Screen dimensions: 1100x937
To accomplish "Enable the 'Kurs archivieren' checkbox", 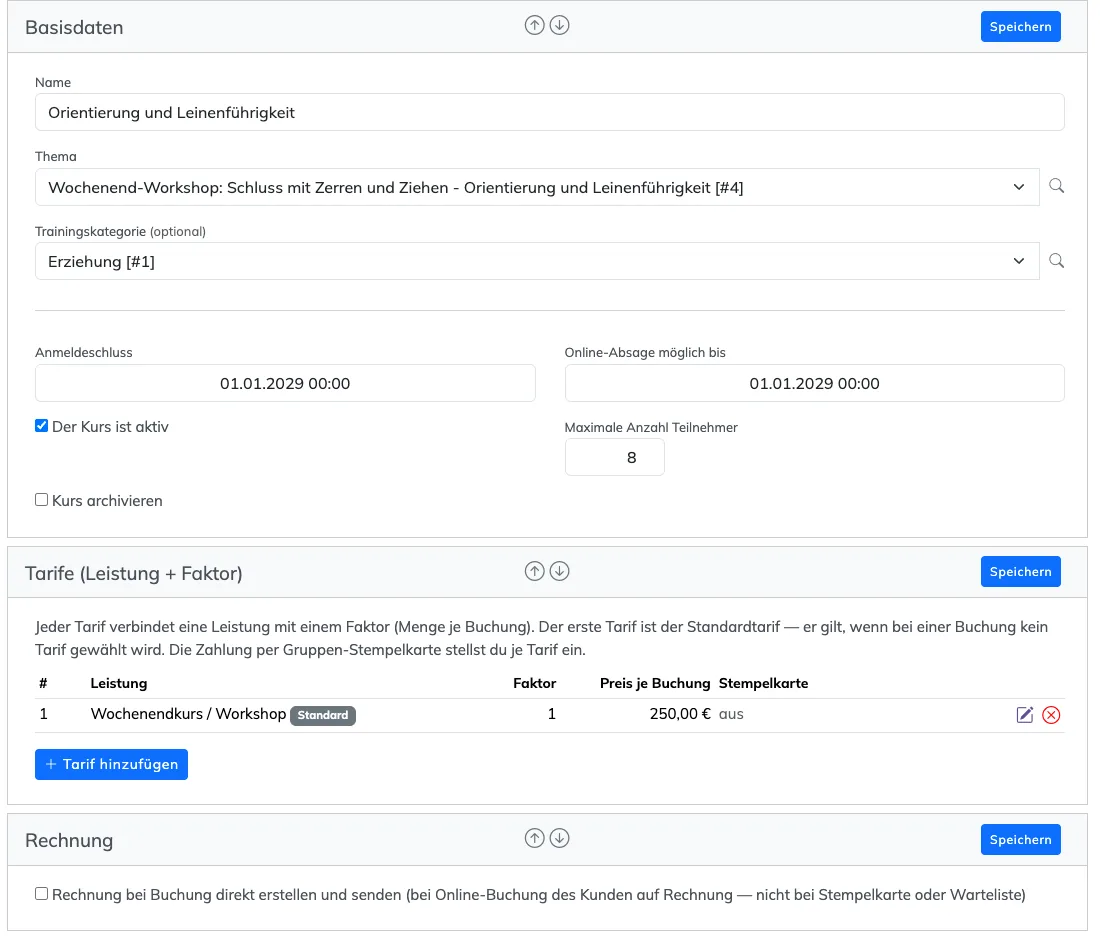I will click(x=41, y=500).
